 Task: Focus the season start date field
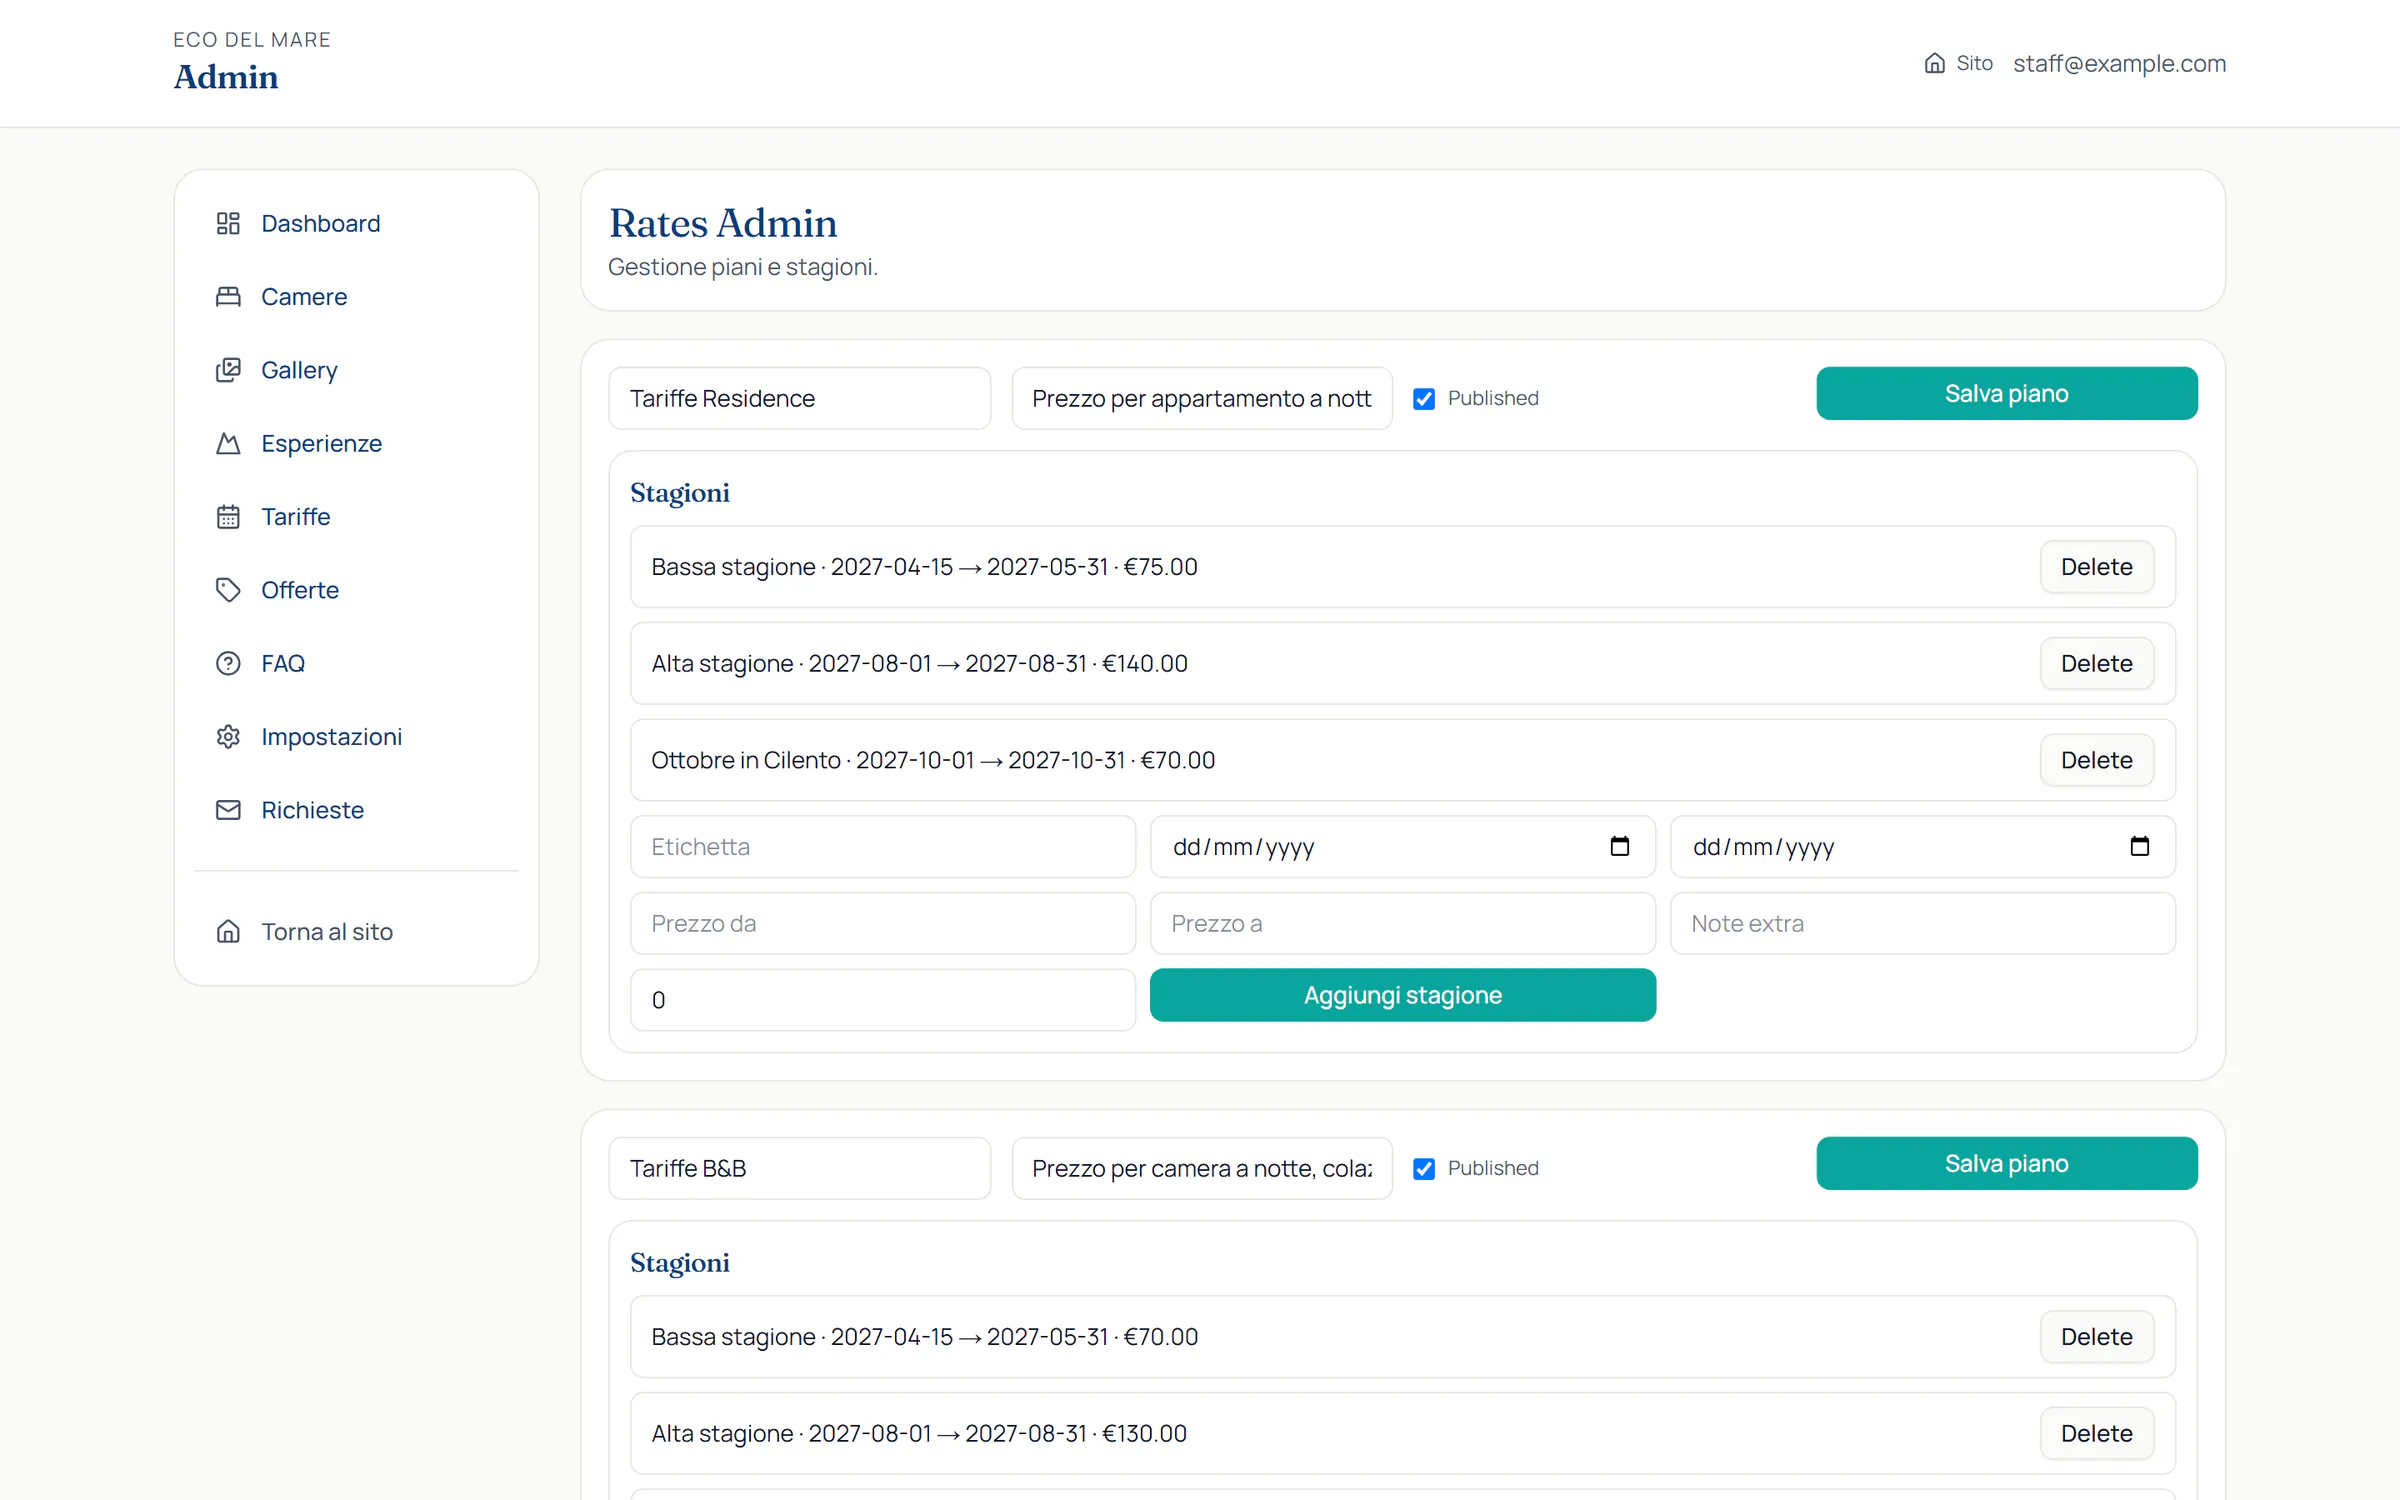[1402, 846]
